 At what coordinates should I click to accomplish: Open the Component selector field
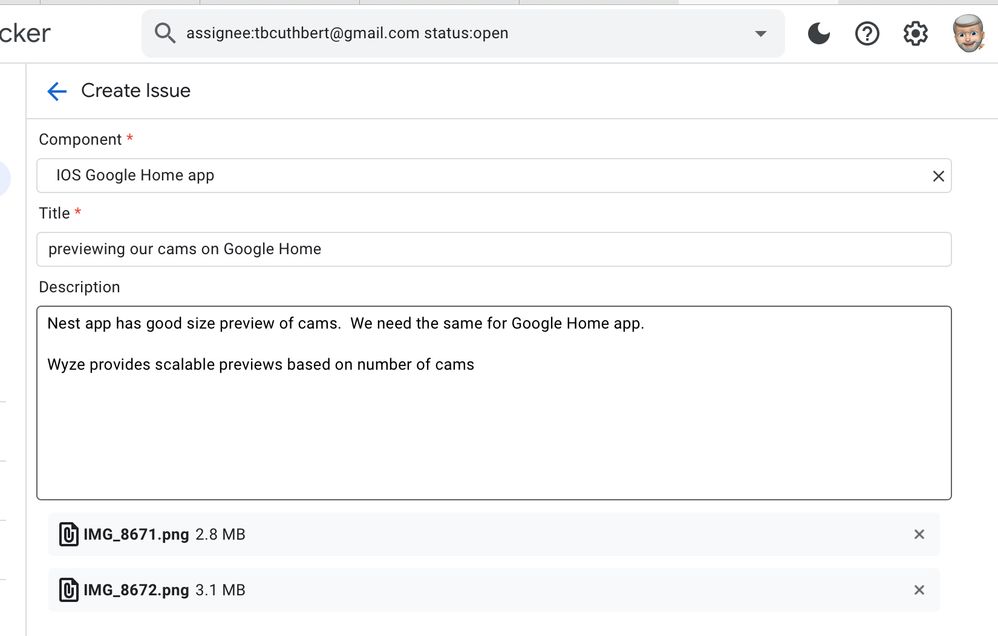coord(480,176)
